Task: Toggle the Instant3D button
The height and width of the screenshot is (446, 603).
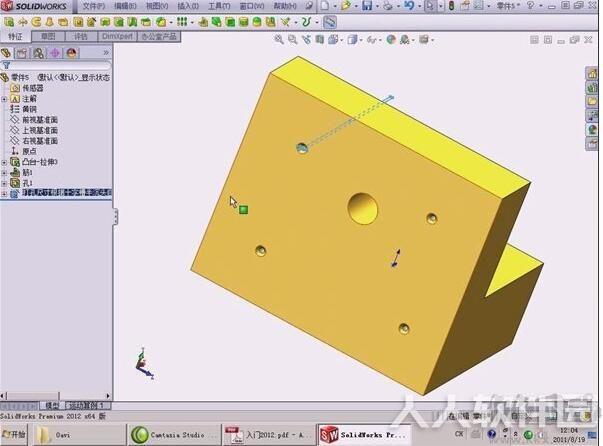Action: 330,22
